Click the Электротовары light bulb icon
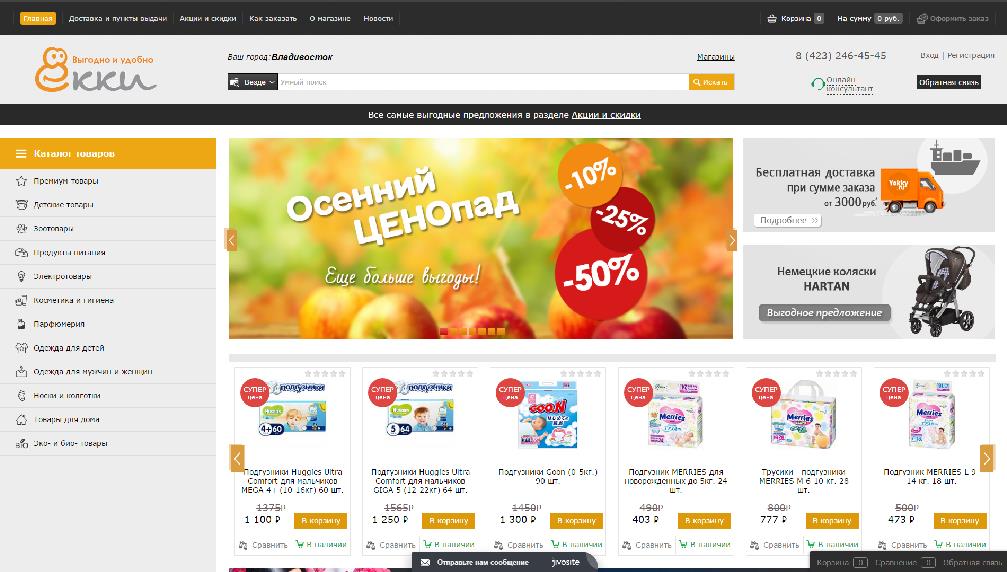The height and width of the screenshot is (572, 1007). pyautogui.click(x=21, y=276)
